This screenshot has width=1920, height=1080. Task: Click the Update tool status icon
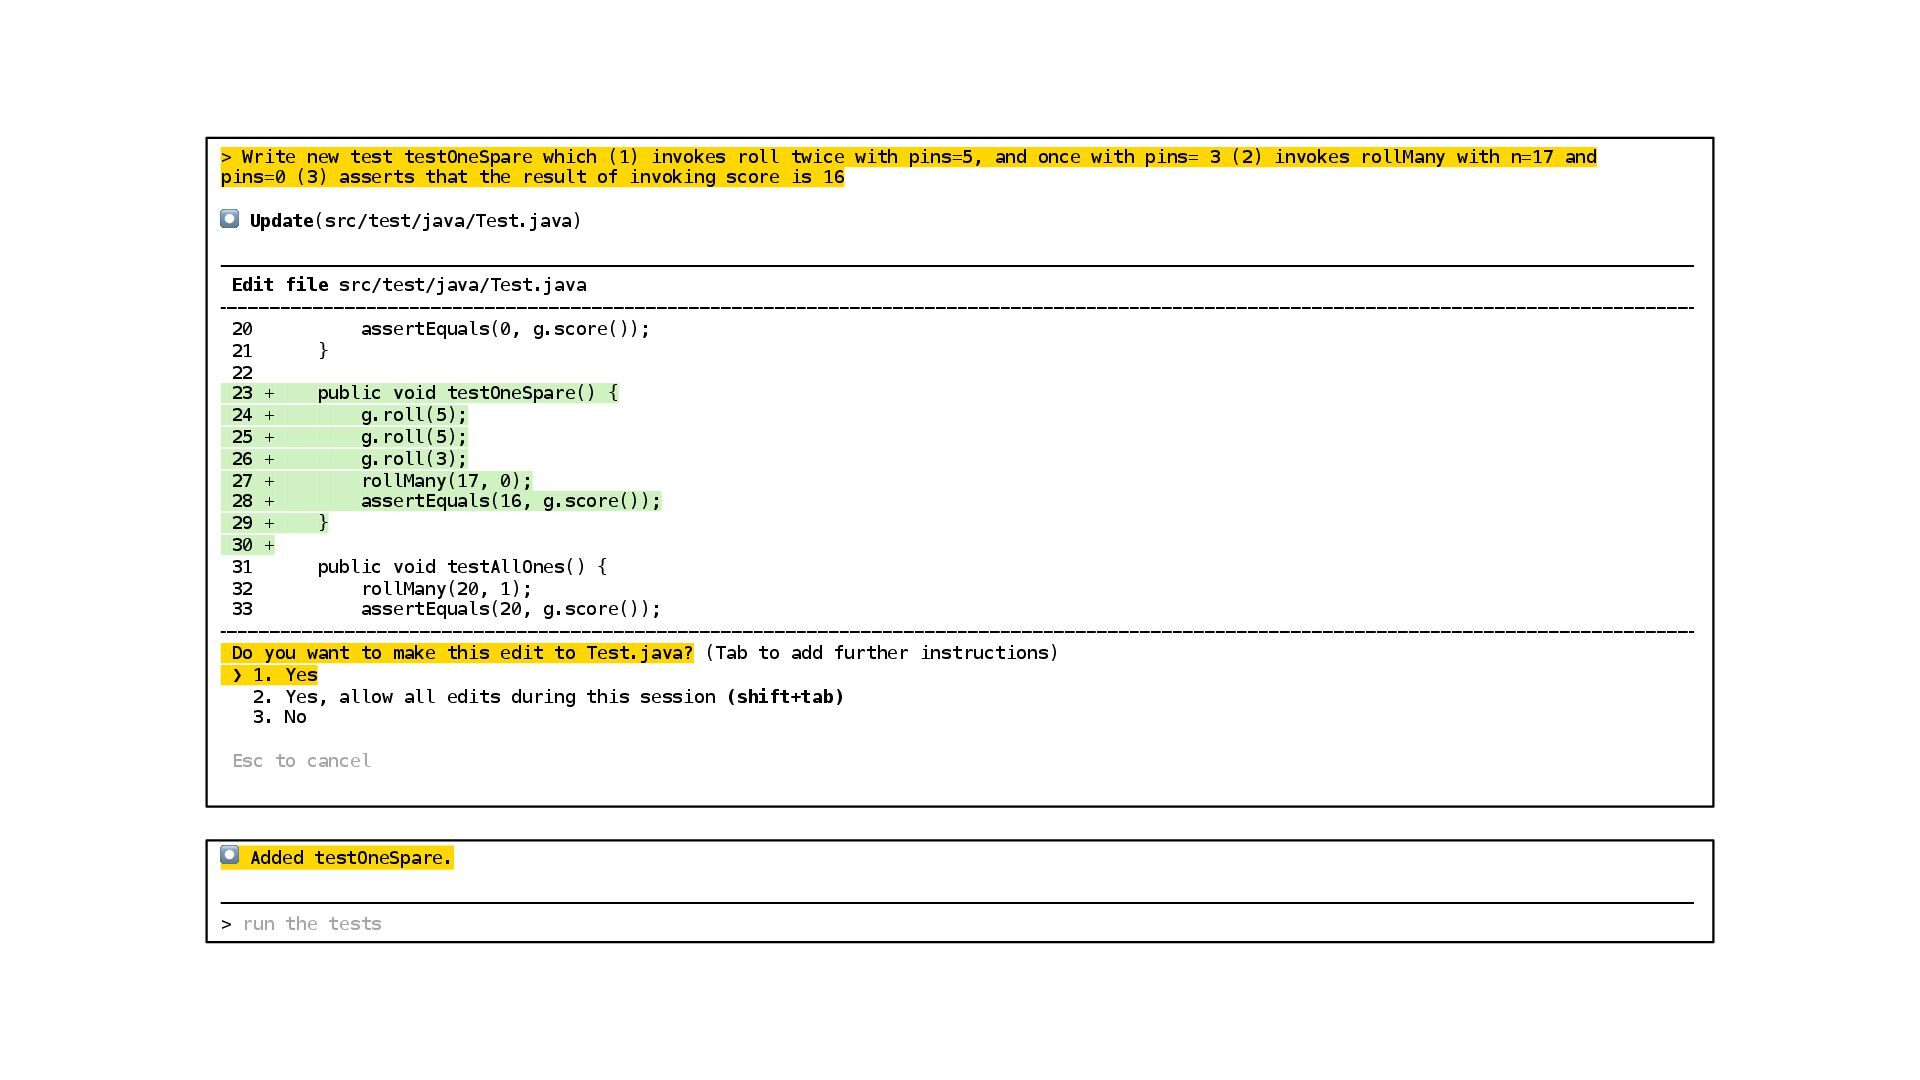(x=229, y=219)
